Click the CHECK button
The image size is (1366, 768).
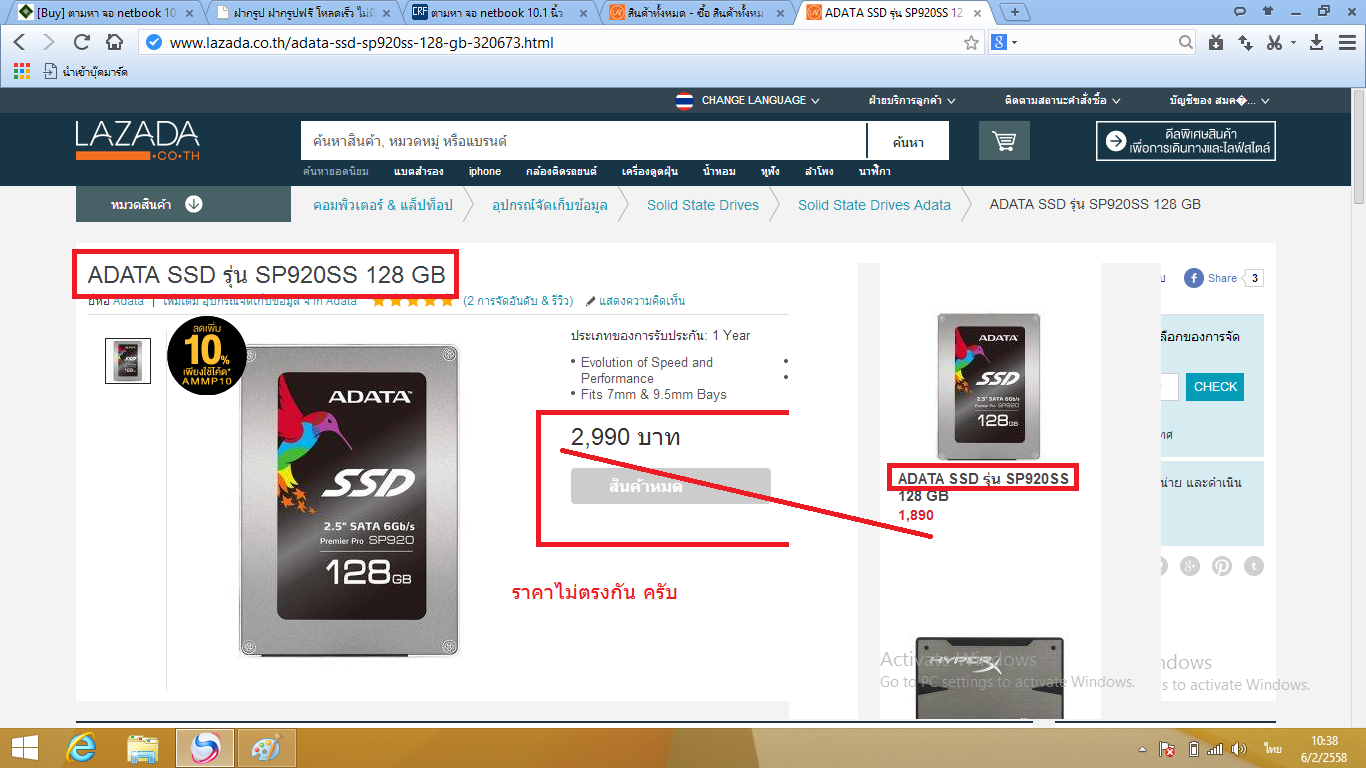point(1215,386)
